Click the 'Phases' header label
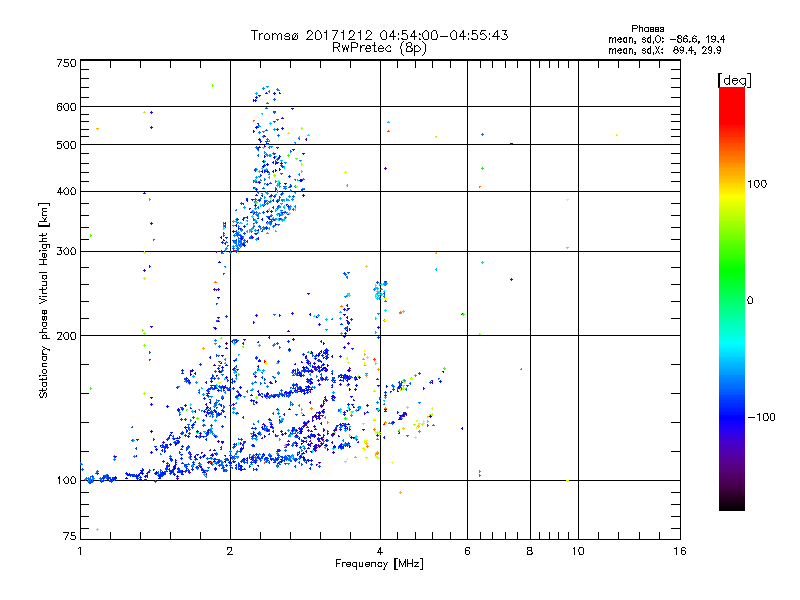This screenshot has width=800, height=600. coord(647,29)
